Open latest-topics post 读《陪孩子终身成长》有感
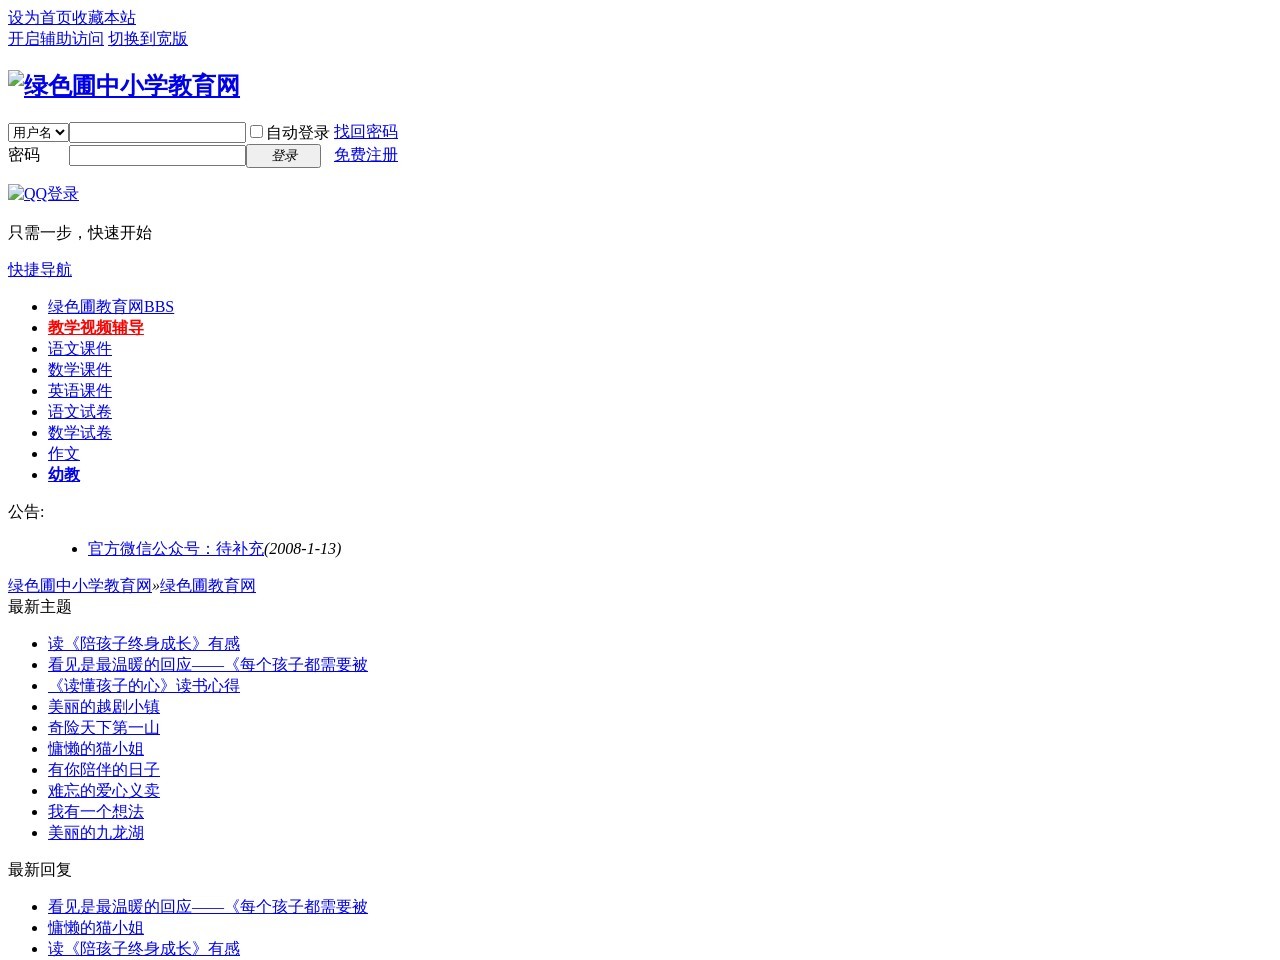Viewport: 1280px width, 960px height. click(x=144, y=644)
